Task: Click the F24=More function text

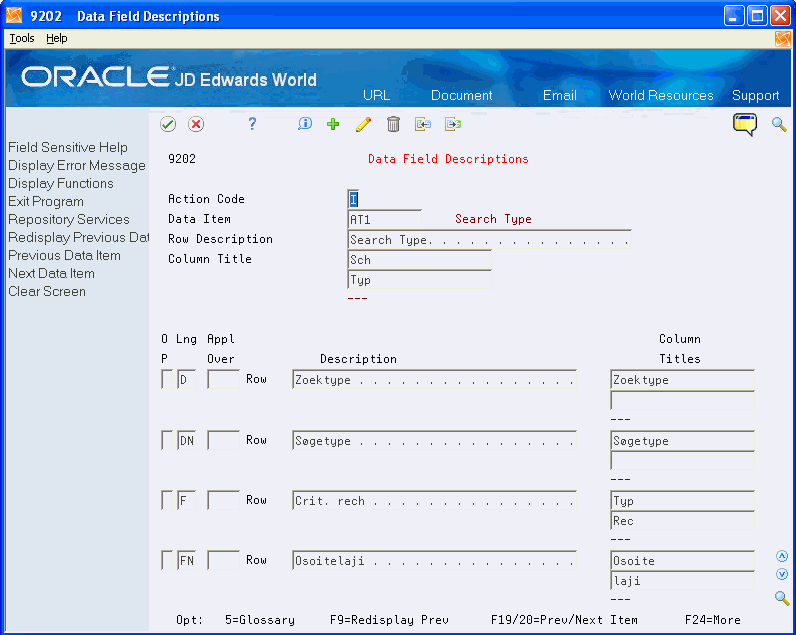Action: click(712, 620)
